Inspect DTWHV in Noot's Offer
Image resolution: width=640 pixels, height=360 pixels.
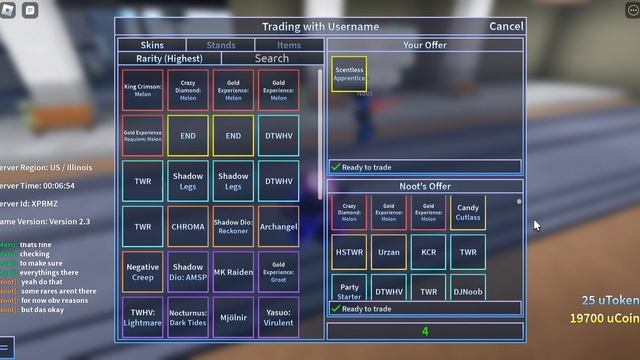(389, 288)
